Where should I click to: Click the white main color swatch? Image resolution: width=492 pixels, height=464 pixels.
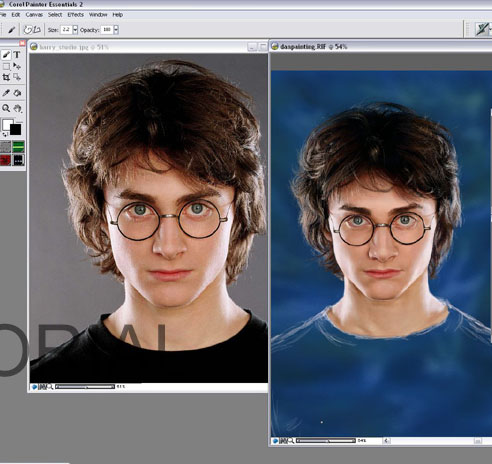[7, 124]
